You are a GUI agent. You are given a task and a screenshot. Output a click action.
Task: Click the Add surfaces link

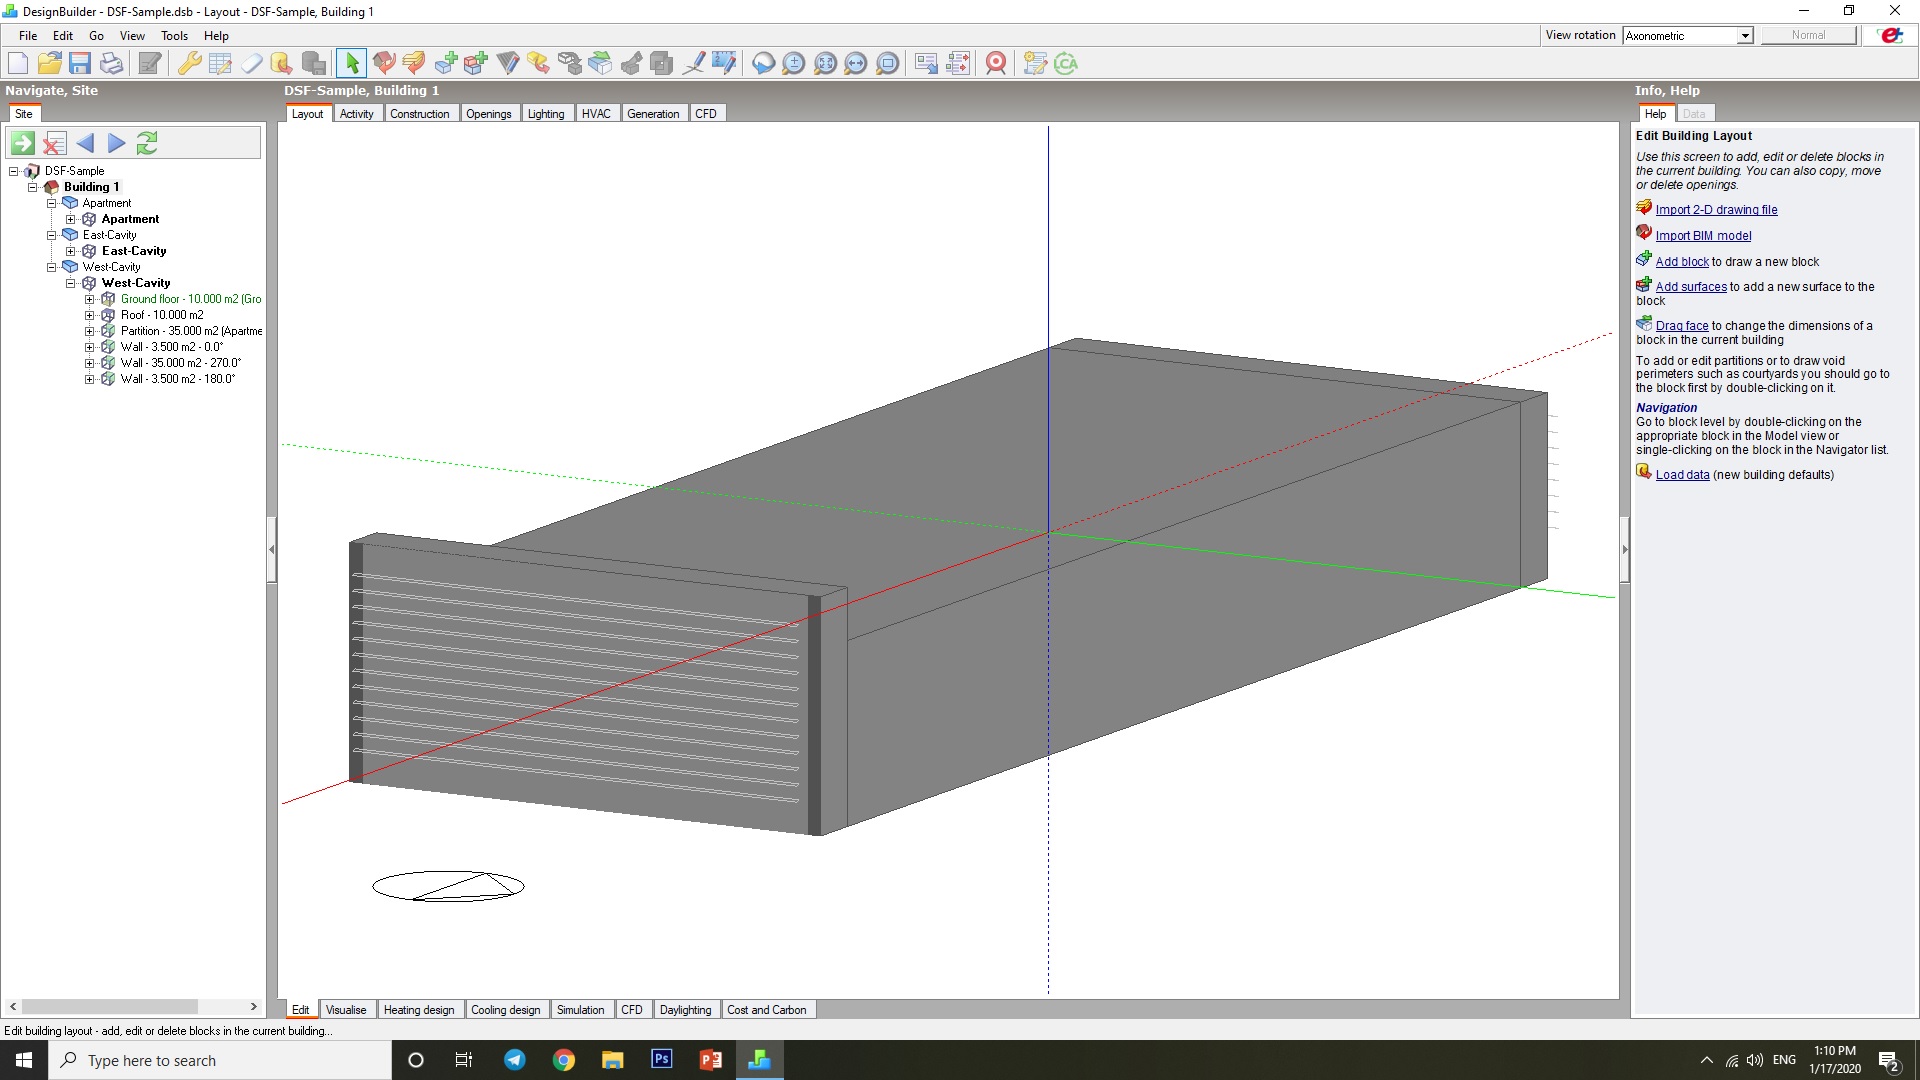click(1691, 287)
